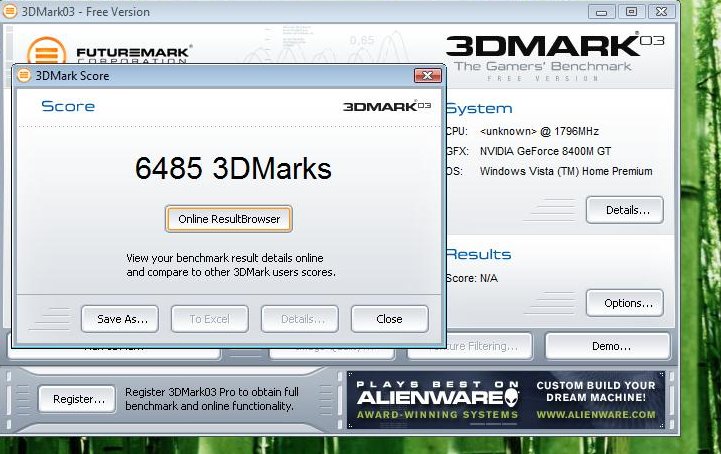Click the greyed To Excel button
The width and height of the screenshot is (721, 454).
(x=210, y=319)
